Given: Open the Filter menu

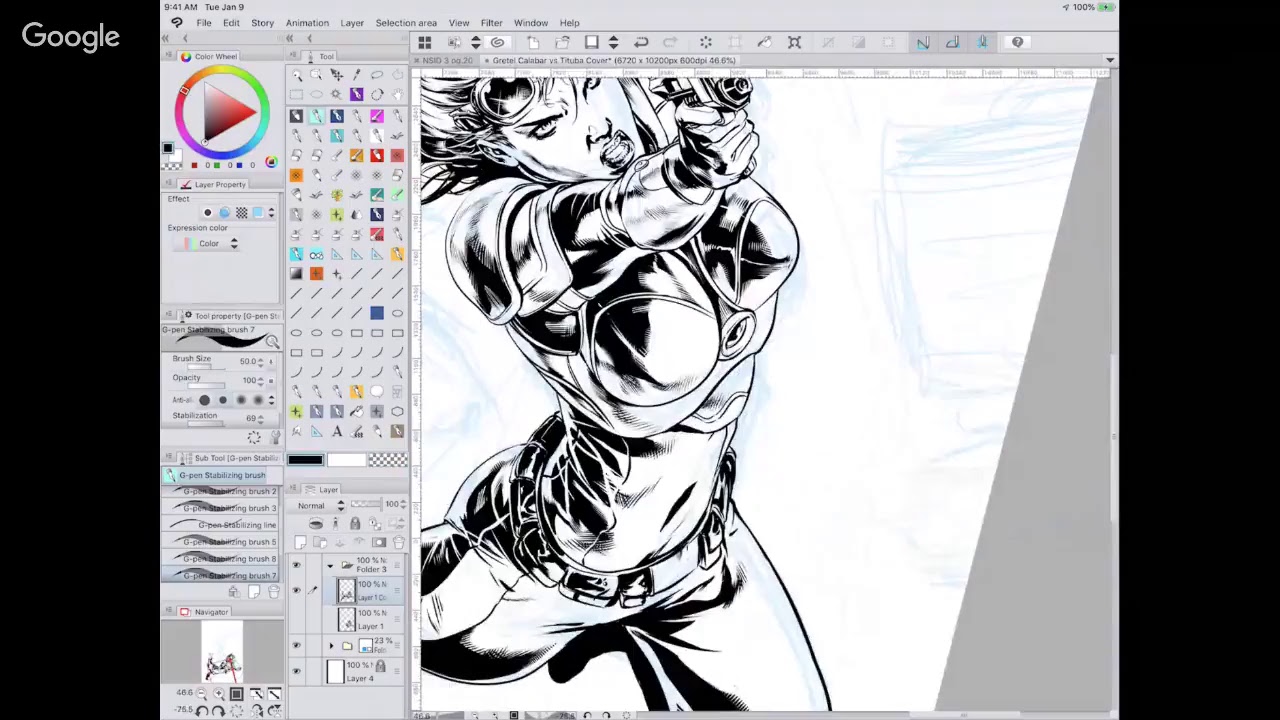Looking at the screenshot, I should [x=491, y=22].
